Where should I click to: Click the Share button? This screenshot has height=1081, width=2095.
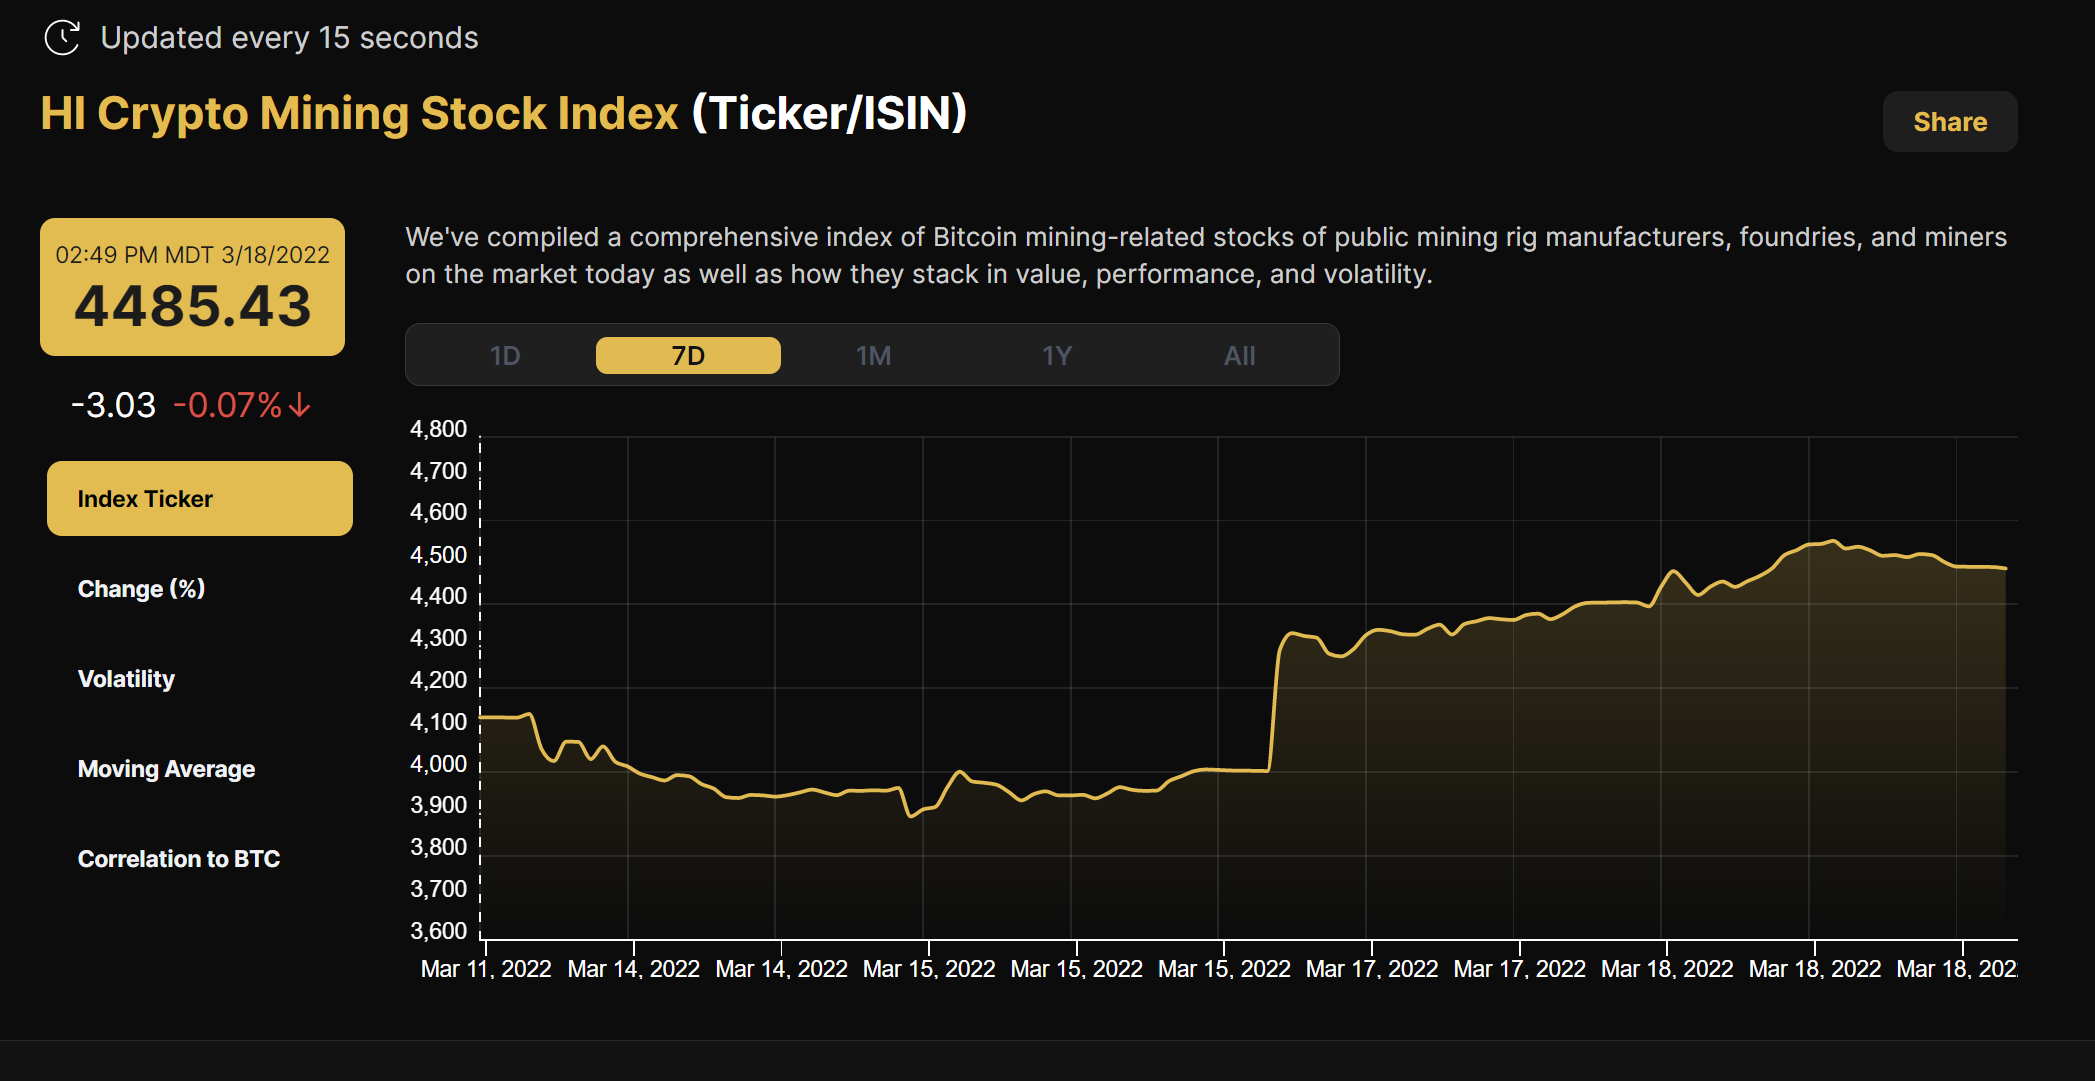point(1948,121)
